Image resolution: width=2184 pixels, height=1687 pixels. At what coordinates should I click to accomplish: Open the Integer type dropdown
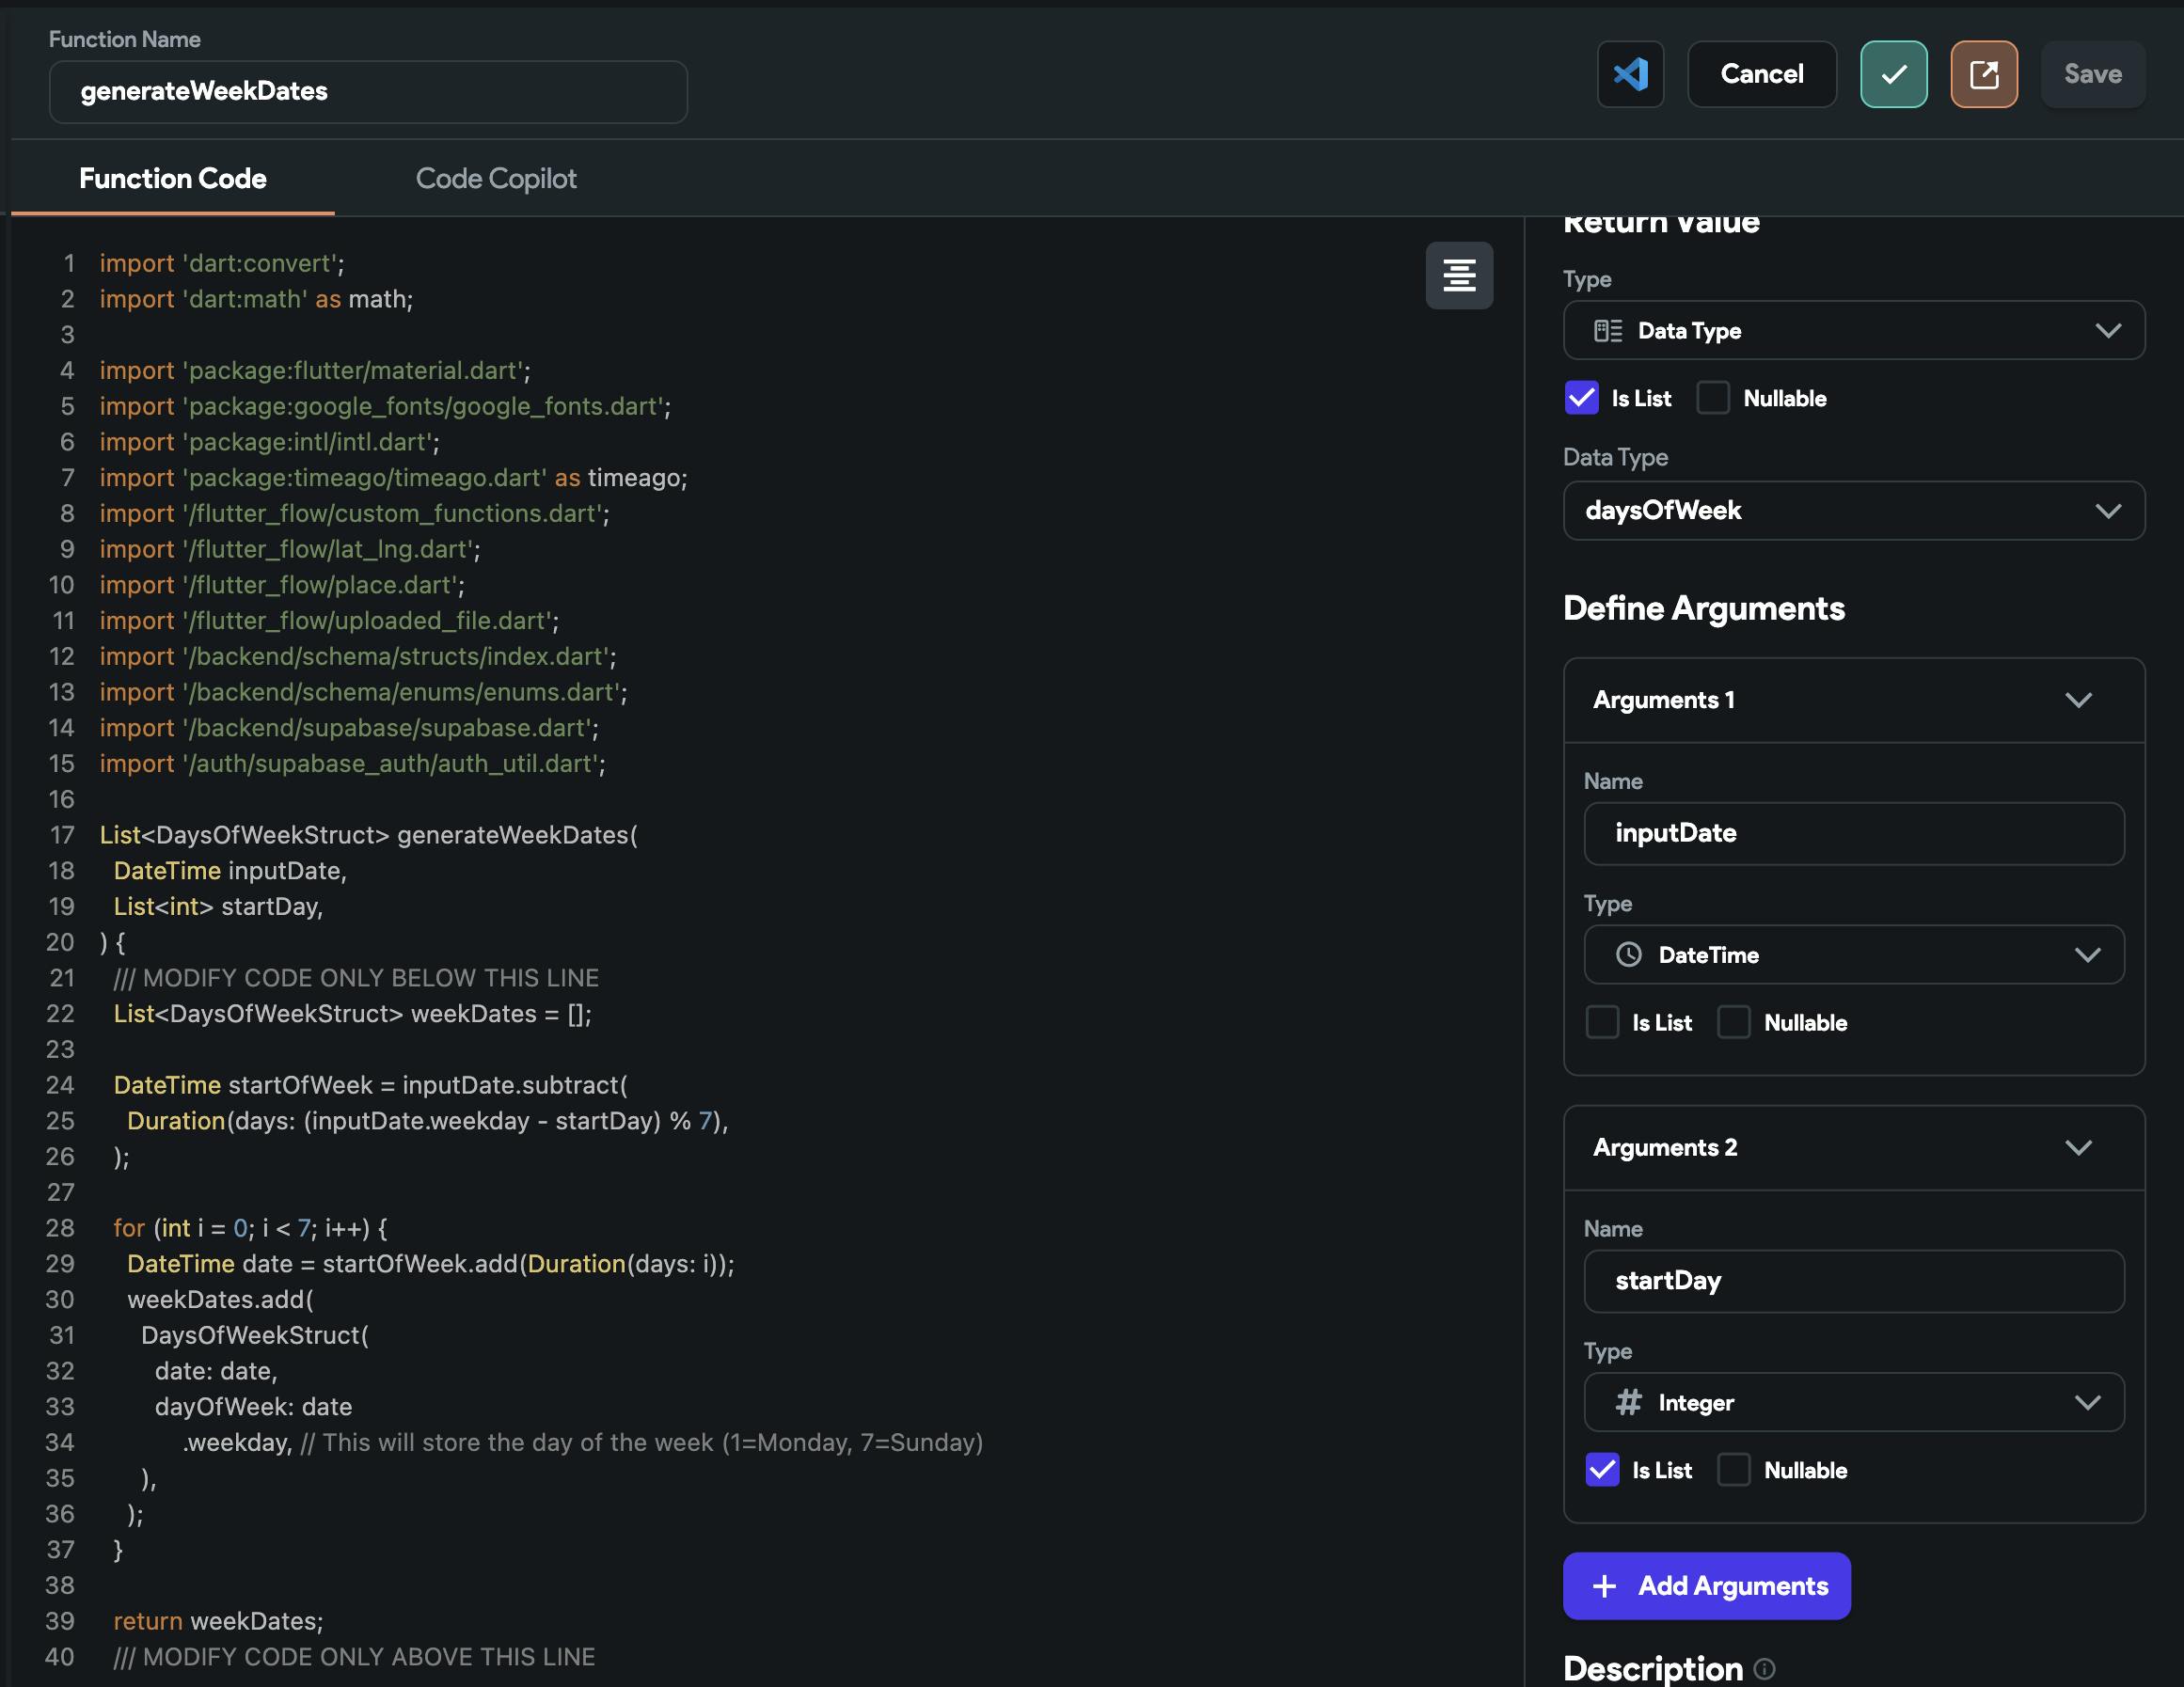point(1853,1402)
